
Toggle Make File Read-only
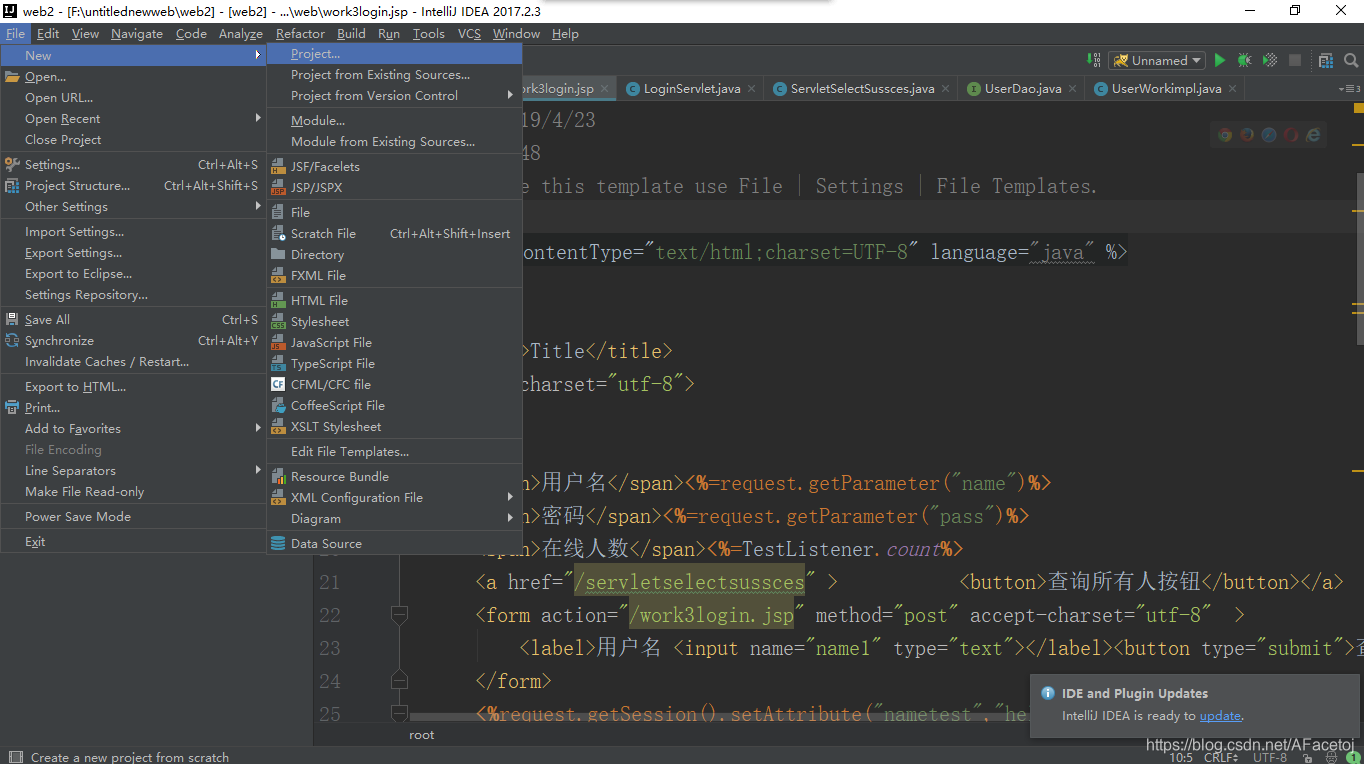pyautogui.click(x=134, y=492)
